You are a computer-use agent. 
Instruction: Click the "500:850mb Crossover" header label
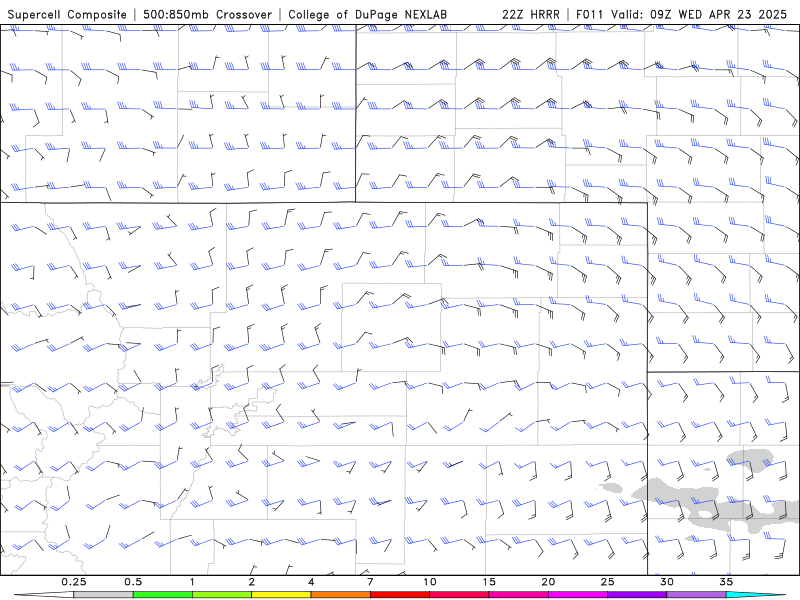click(208, 14)
